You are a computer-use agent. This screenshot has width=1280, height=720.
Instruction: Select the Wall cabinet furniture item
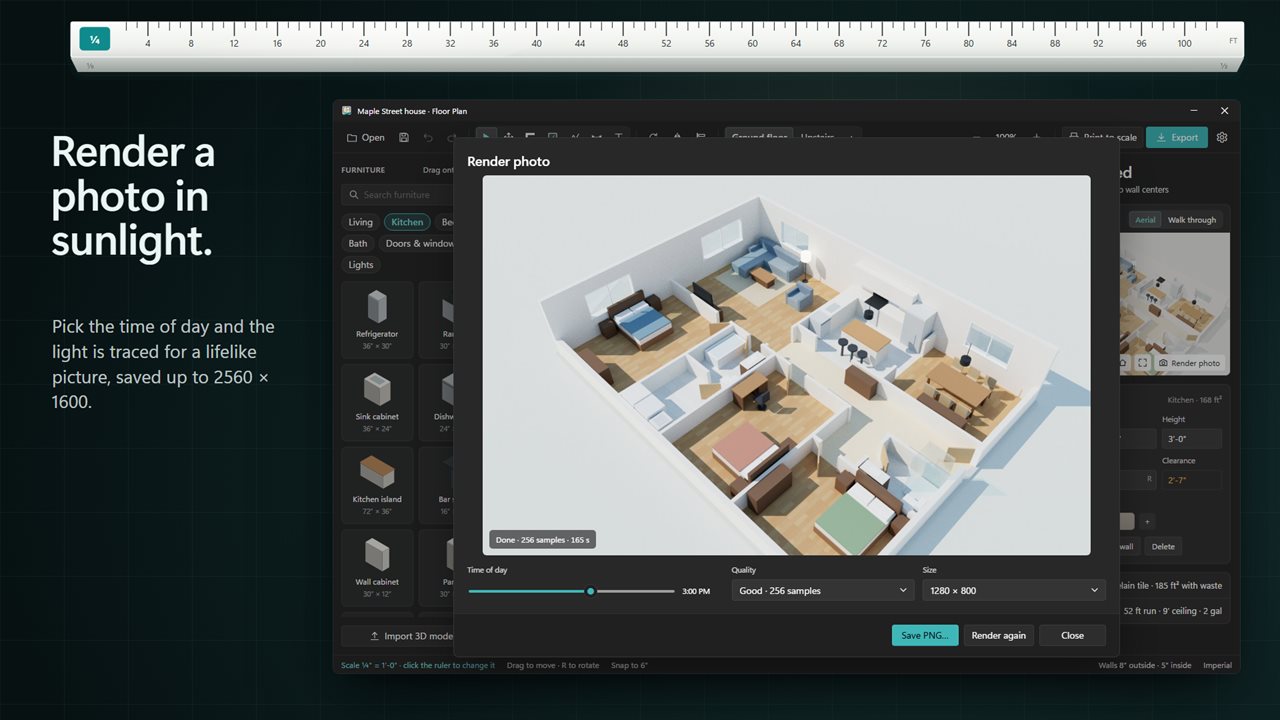point(377,568)
